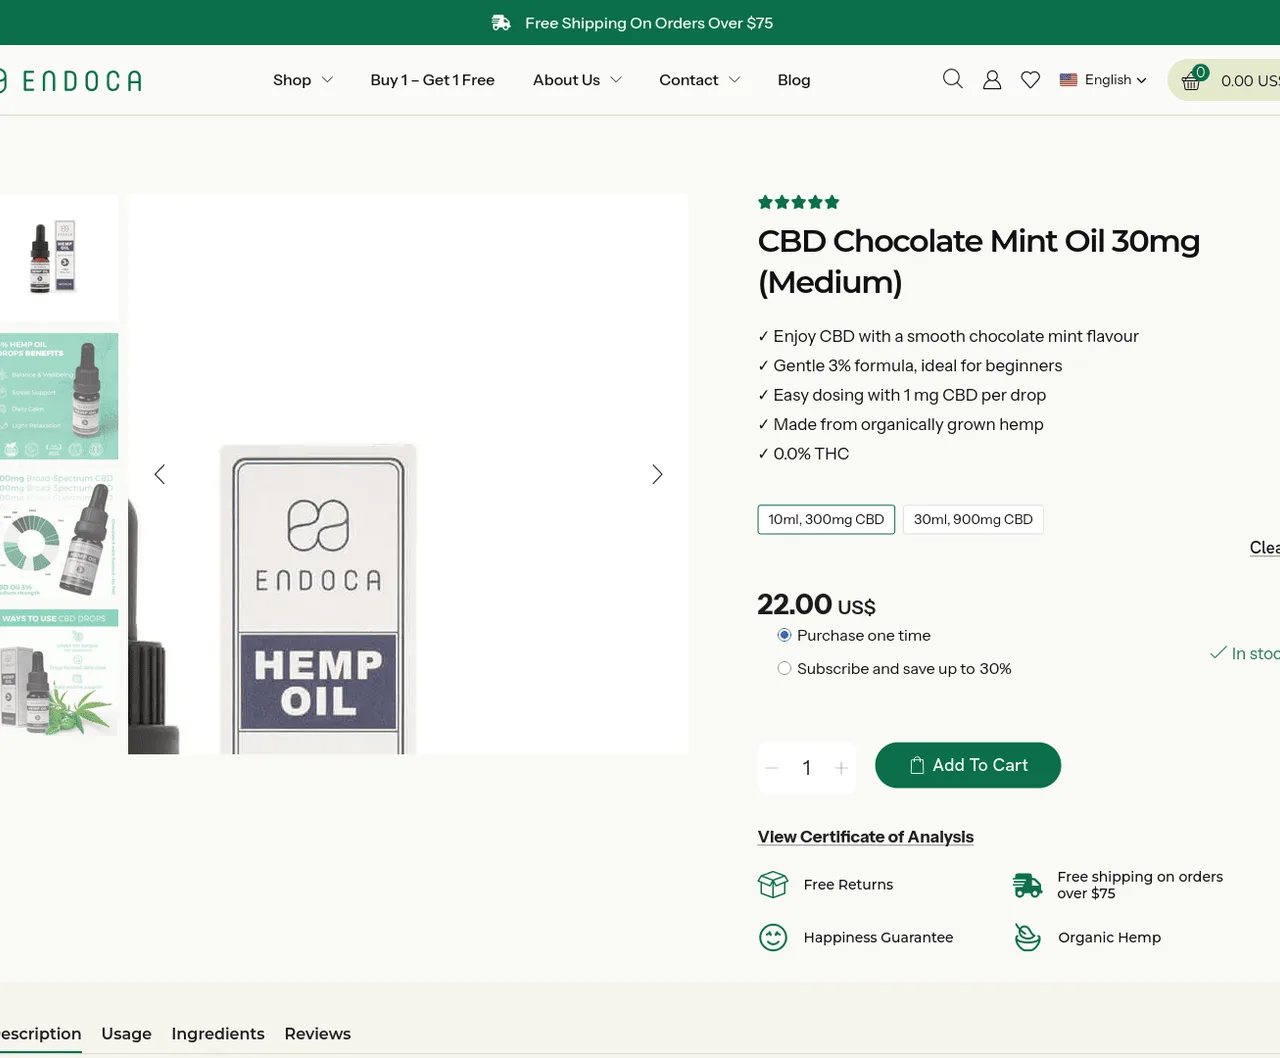Expand the Contact menu
The image size is (1280, 1058).
point(699,80)
